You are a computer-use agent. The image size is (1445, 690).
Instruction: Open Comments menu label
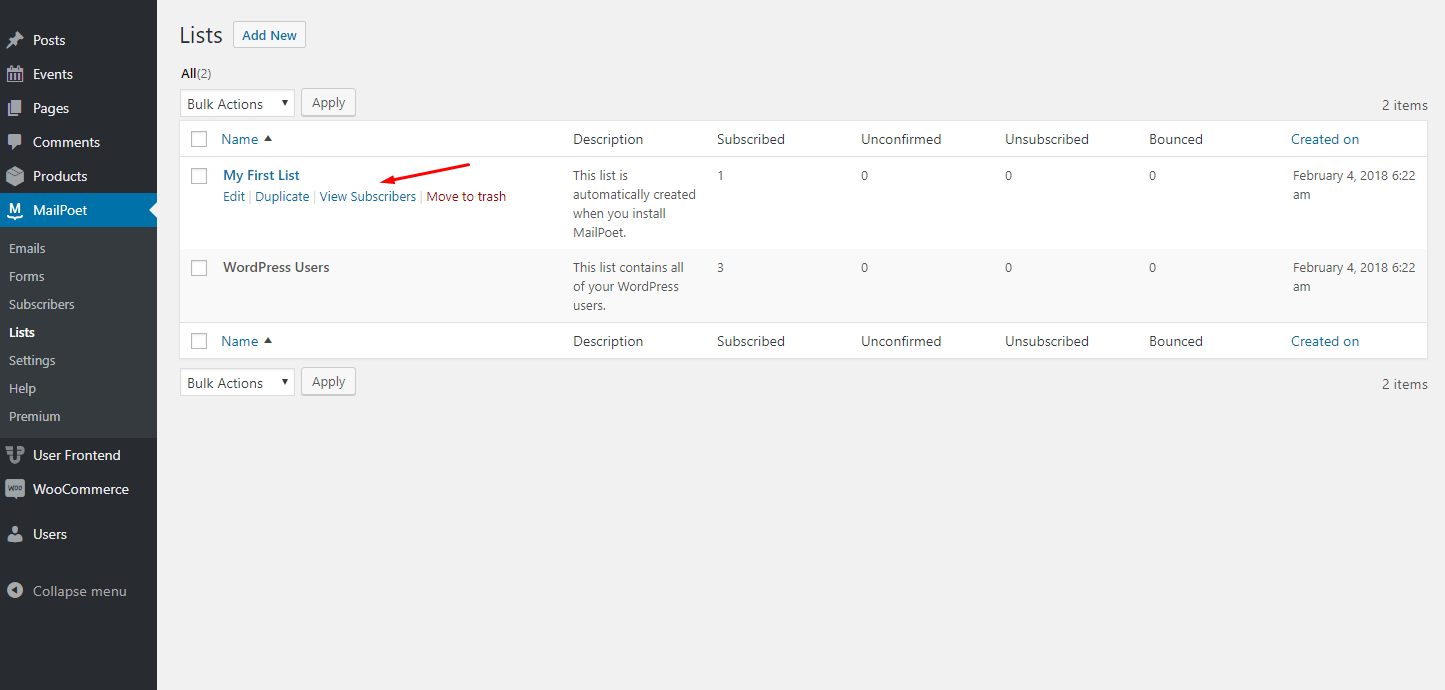coord(66,142)
